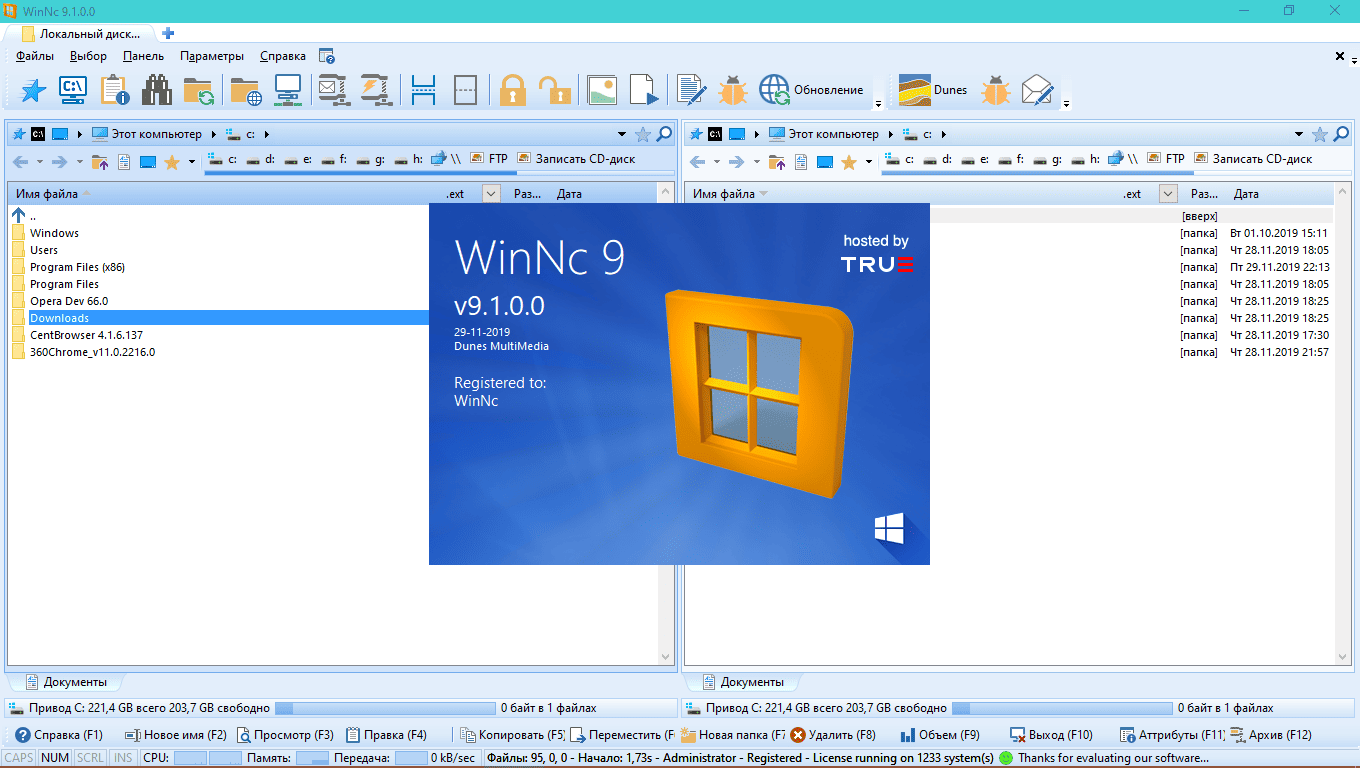Screen dimensions: 1360x768
Task: Open left panel back history dropdown arrow
Action: coord(40,161)
